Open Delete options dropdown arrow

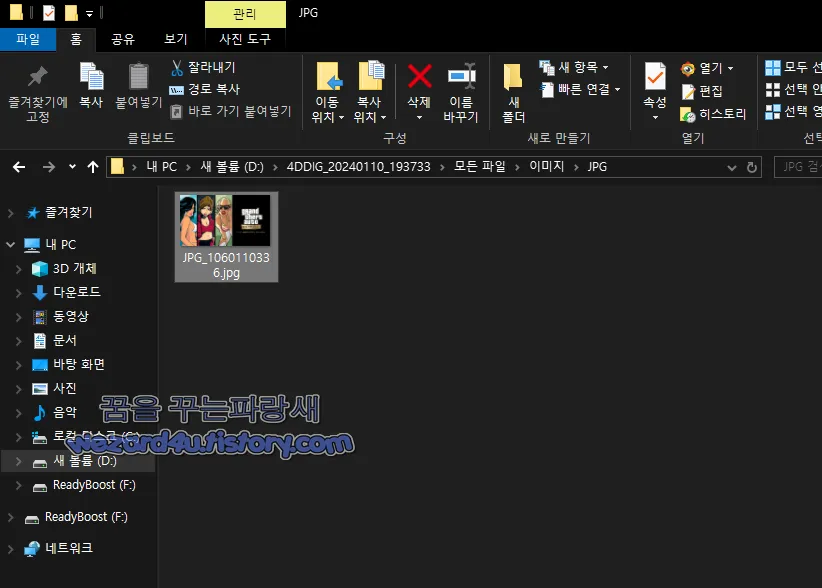pyautogui.click(x=419, y=118)
